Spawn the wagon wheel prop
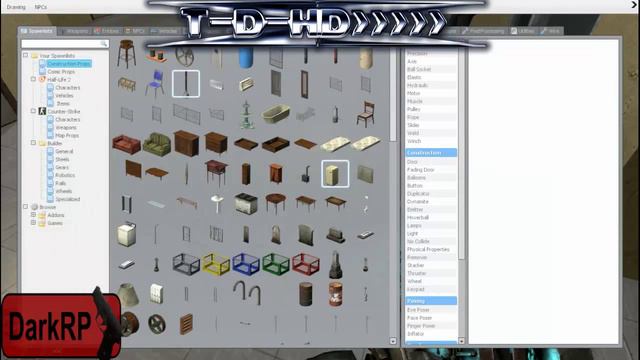 pyautogui.click(x=184, y=57)
